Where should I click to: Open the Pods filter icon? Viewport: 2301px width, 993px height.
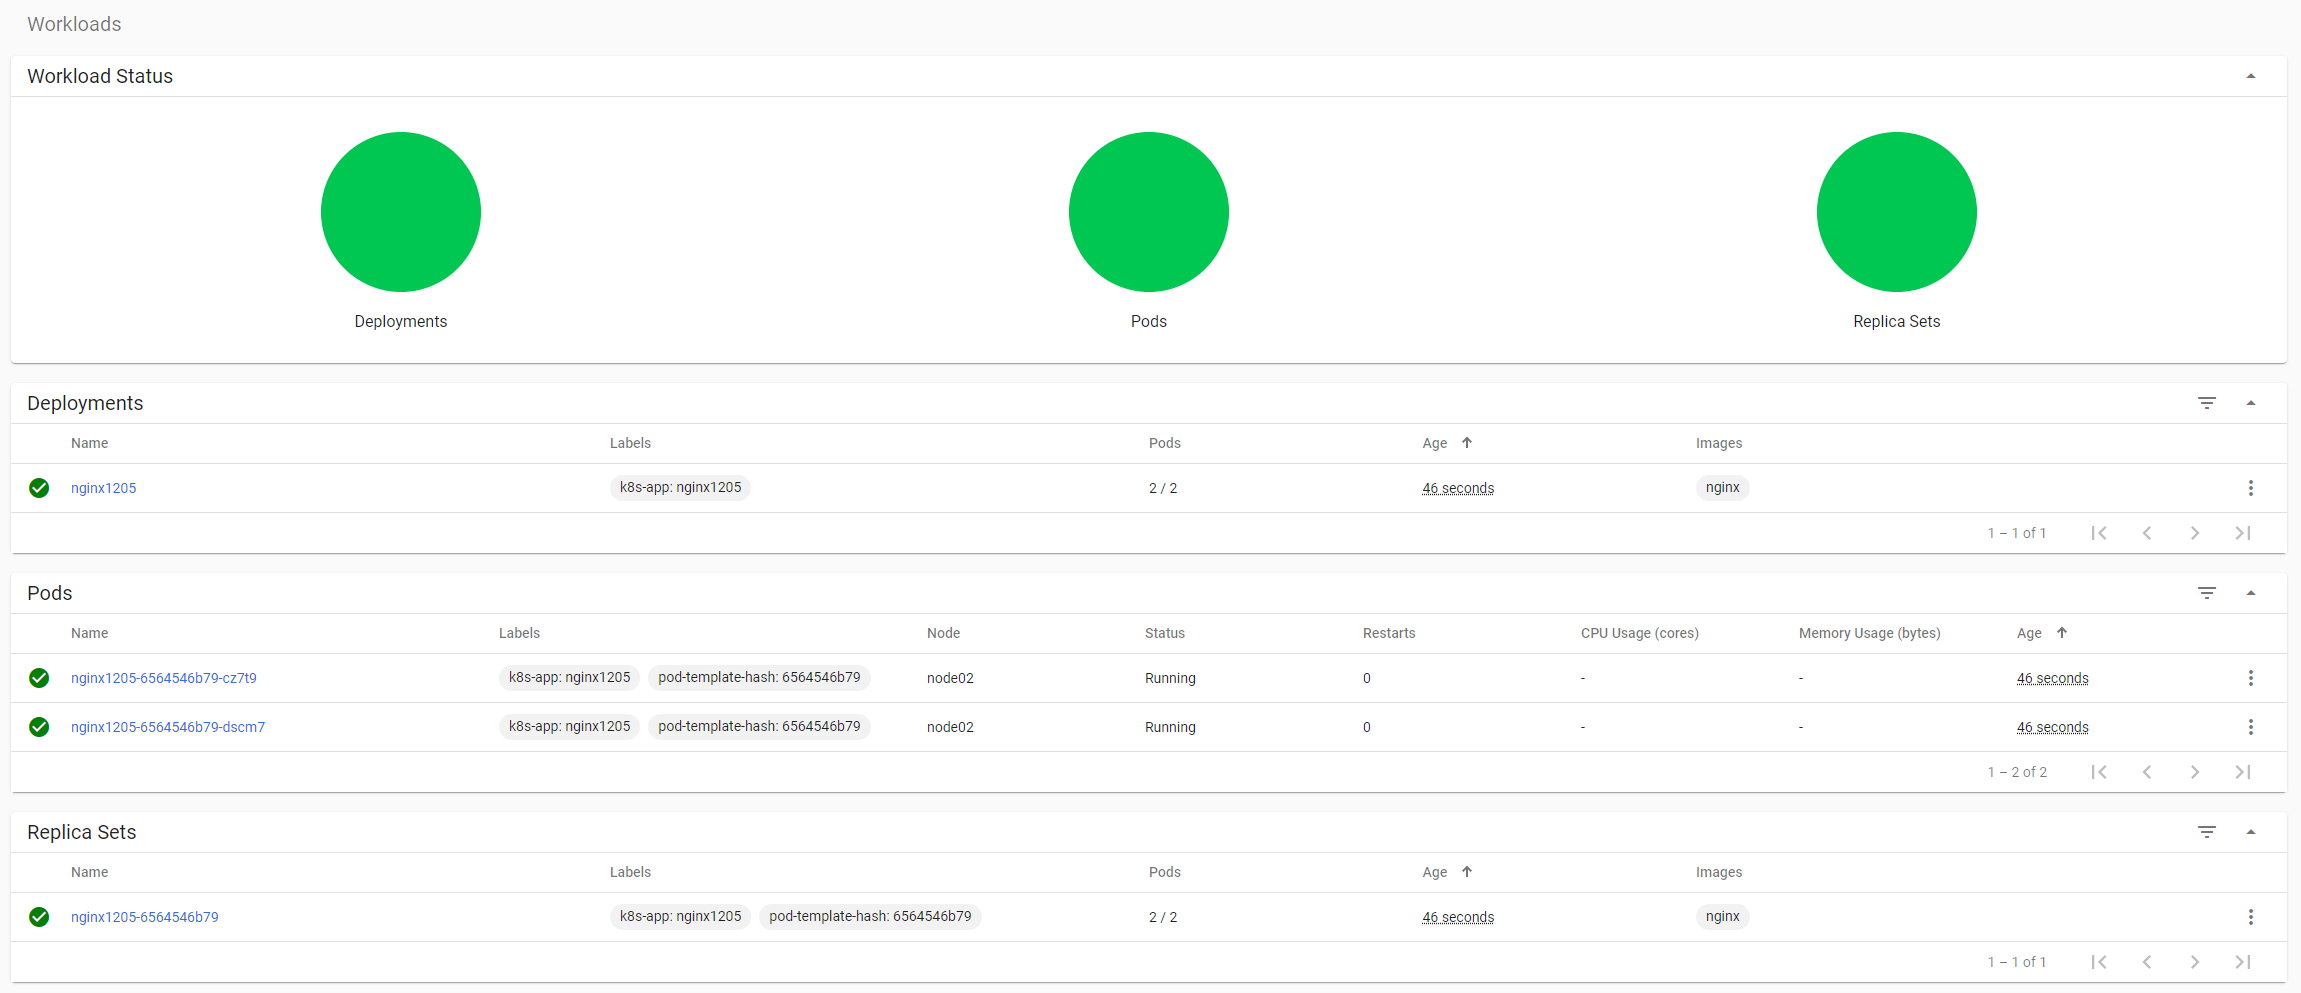tap(2206, 593)
